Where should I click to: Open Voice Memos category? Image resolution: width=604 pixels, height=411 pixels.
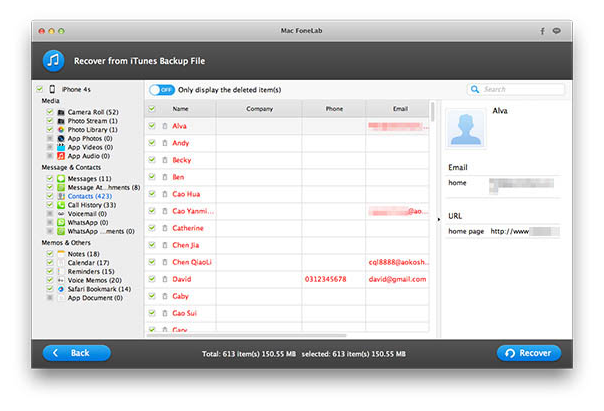tap(94, 280)
